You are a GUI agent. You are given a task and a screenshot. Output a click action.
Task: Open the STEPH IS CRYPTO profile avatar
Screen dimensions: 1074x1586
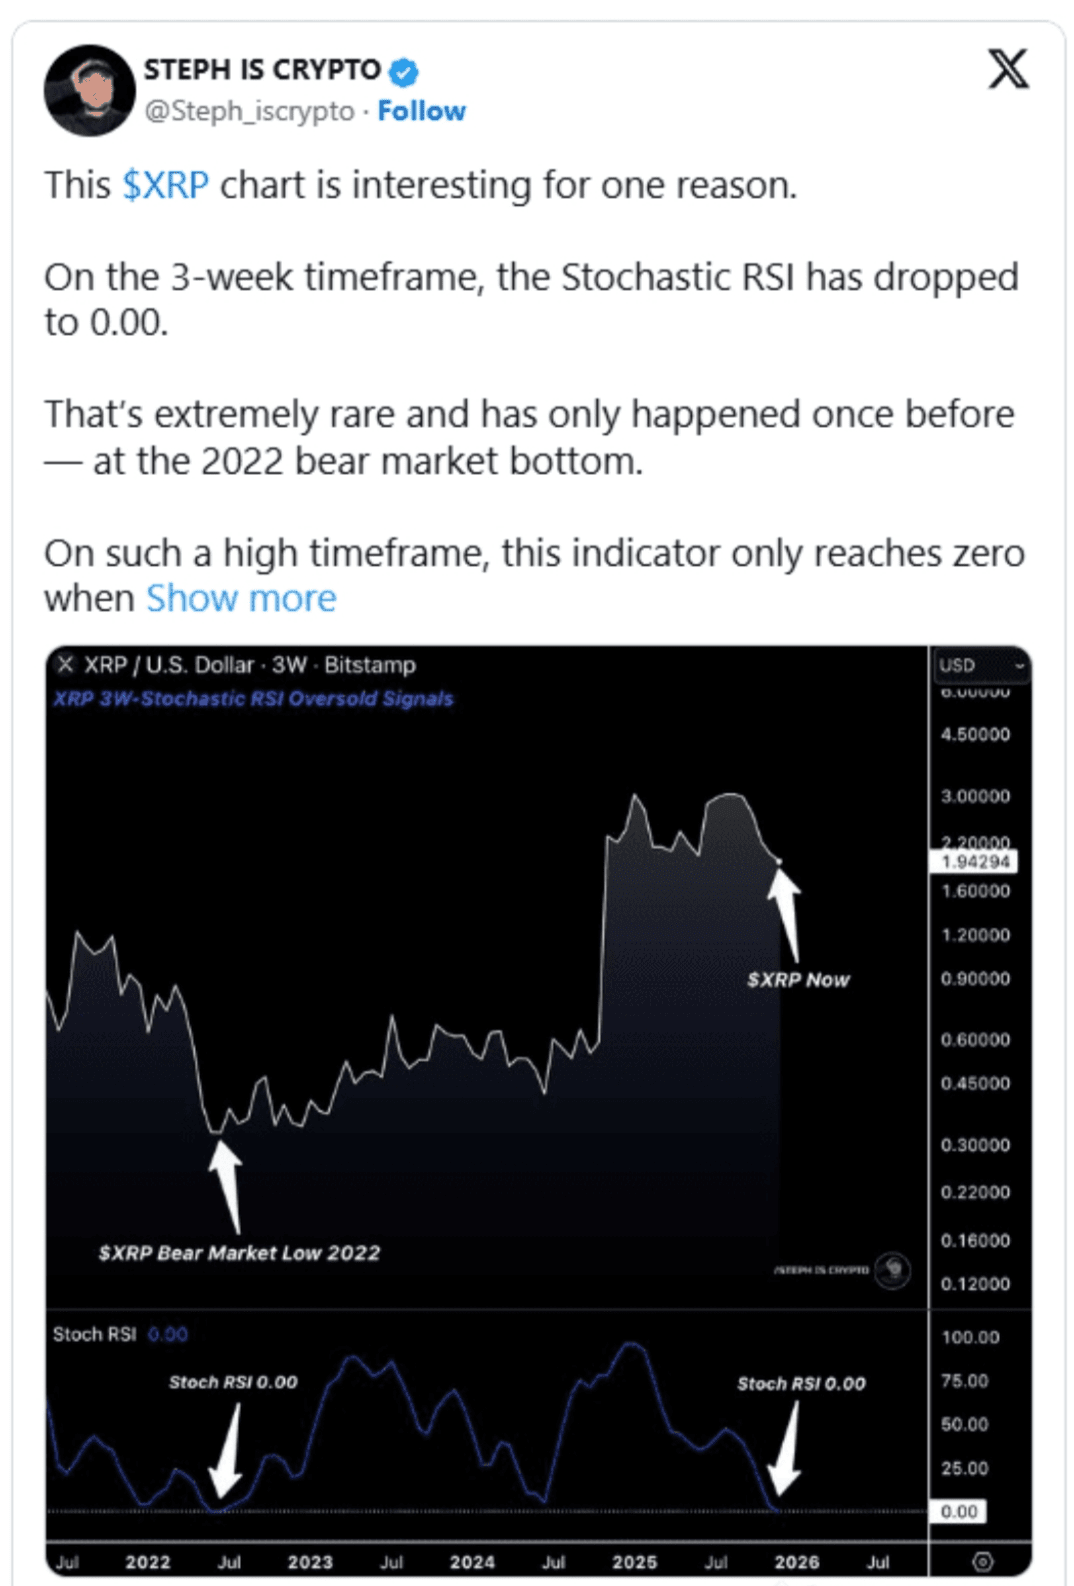(x=90, y=90)
